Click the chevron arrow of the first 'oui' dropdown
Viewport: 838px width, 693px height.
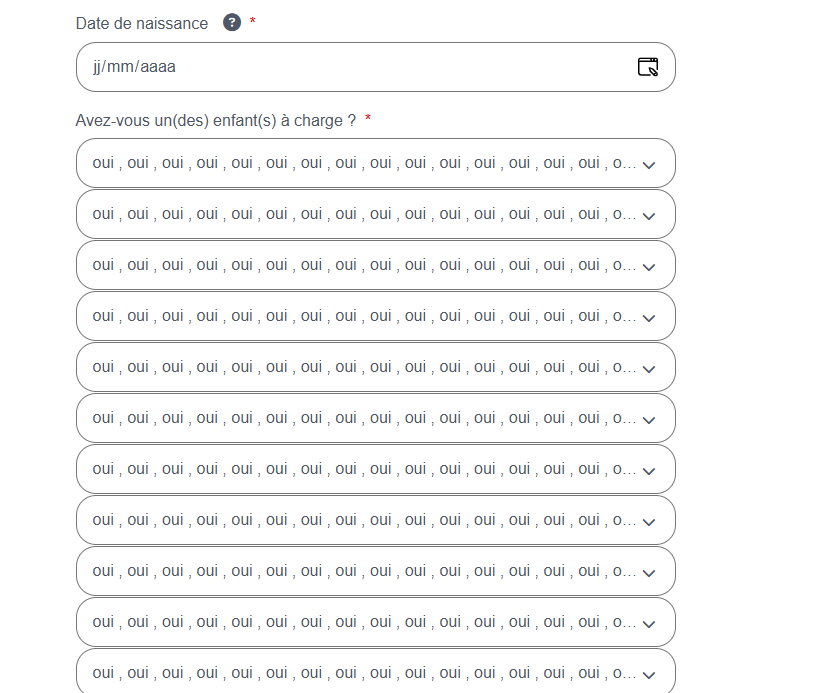pos(649,165)
